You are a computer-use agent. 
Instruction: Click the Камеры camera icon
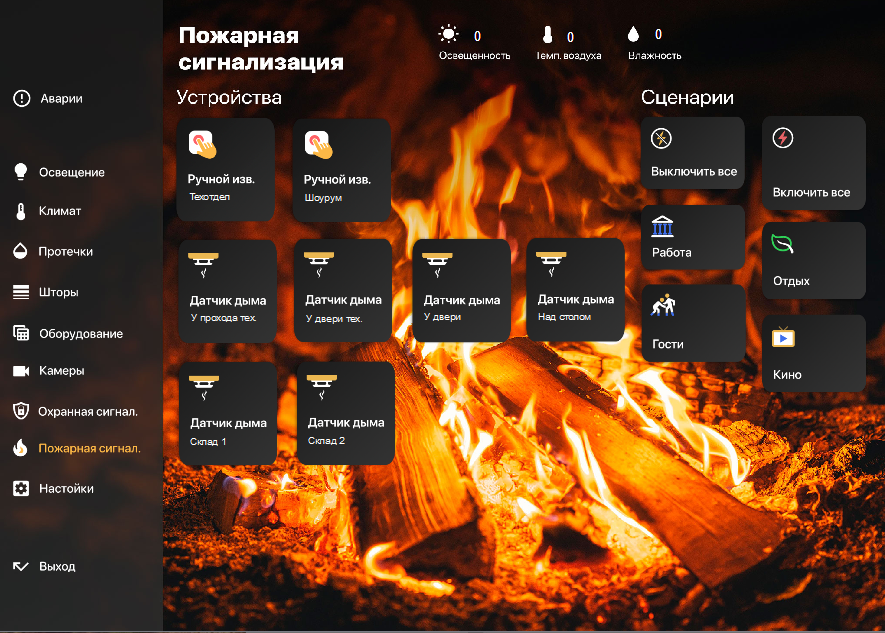20,371
